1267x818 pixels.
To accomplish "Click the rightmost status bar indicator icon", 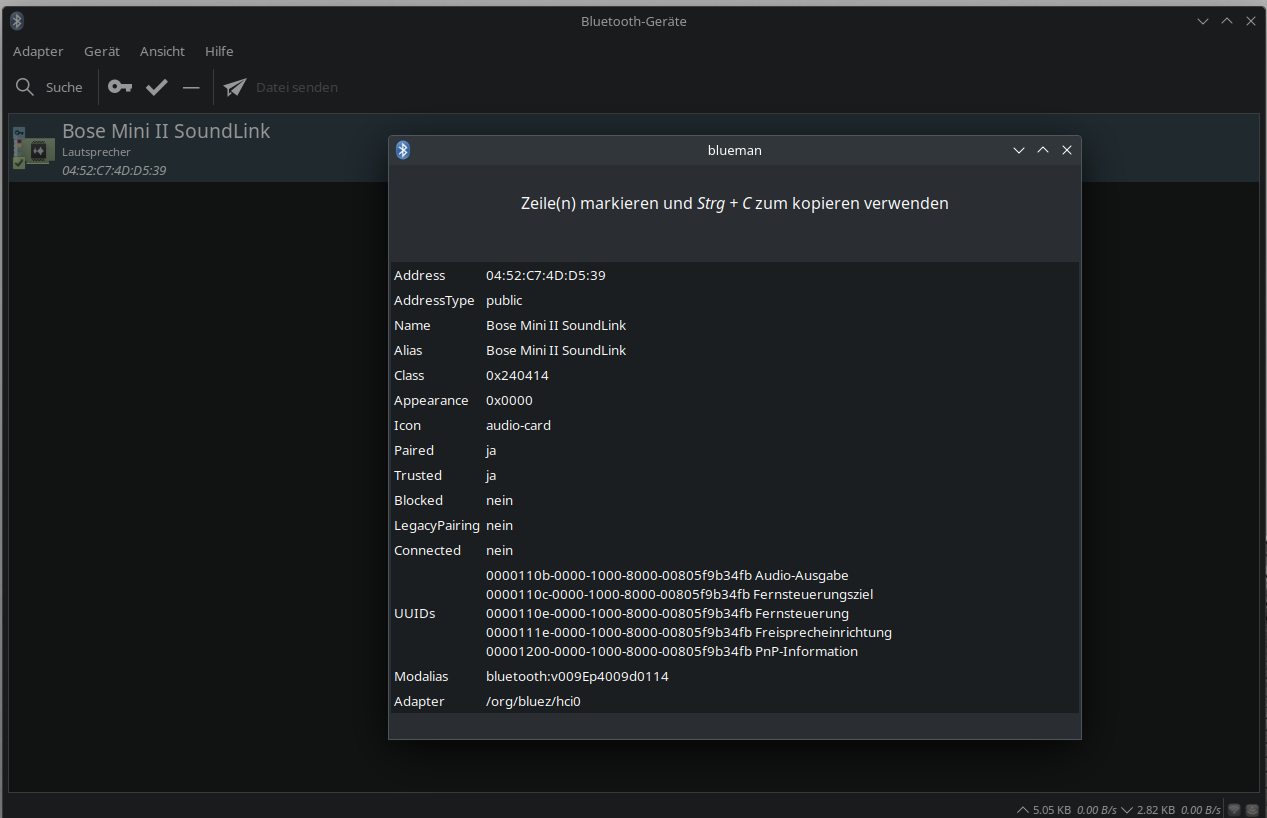I will [x=1251, y=809].
